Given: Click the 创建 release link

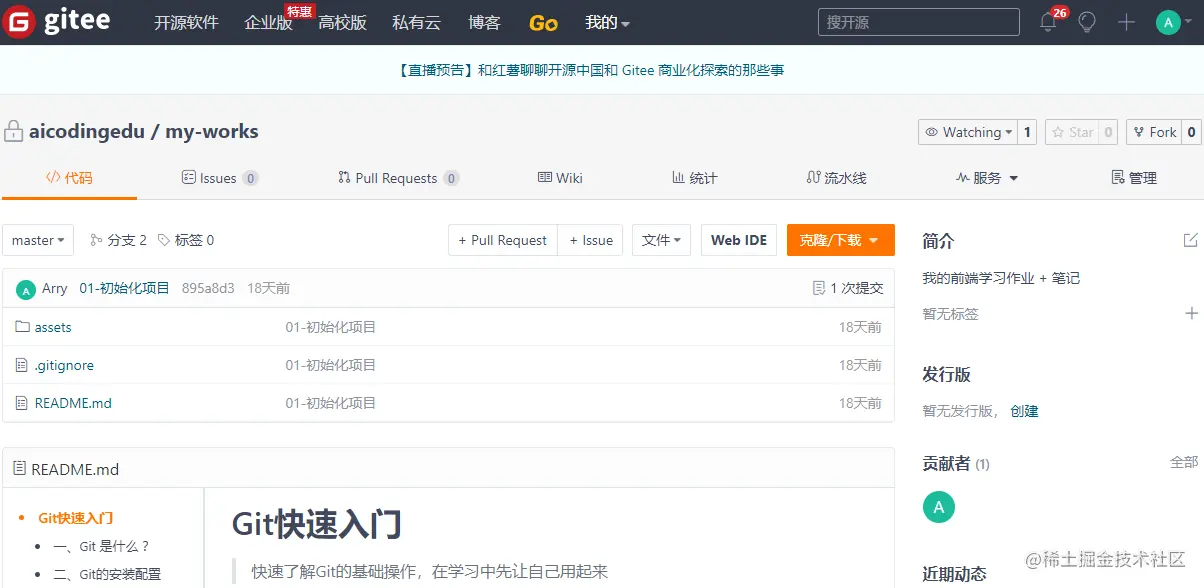Looking at the screenshot, I should (1024, 411).
